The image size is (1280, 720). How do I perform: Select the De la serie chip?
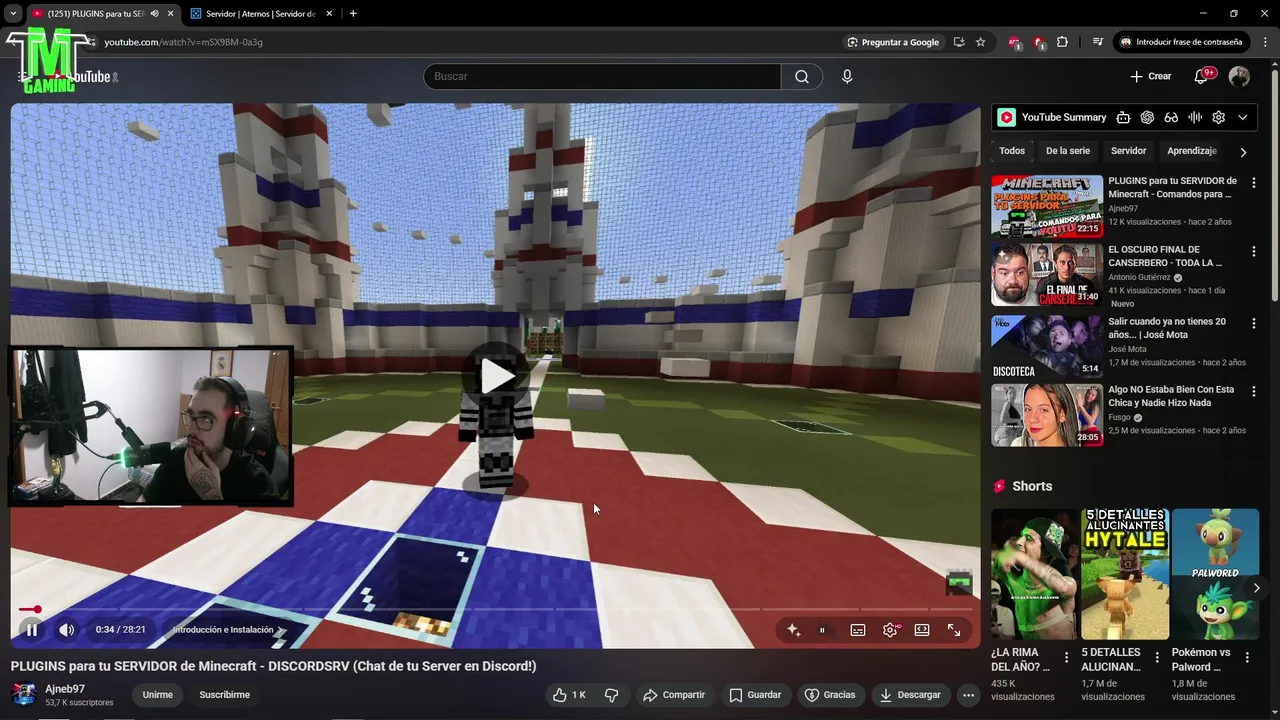(x=1068, y=151)
